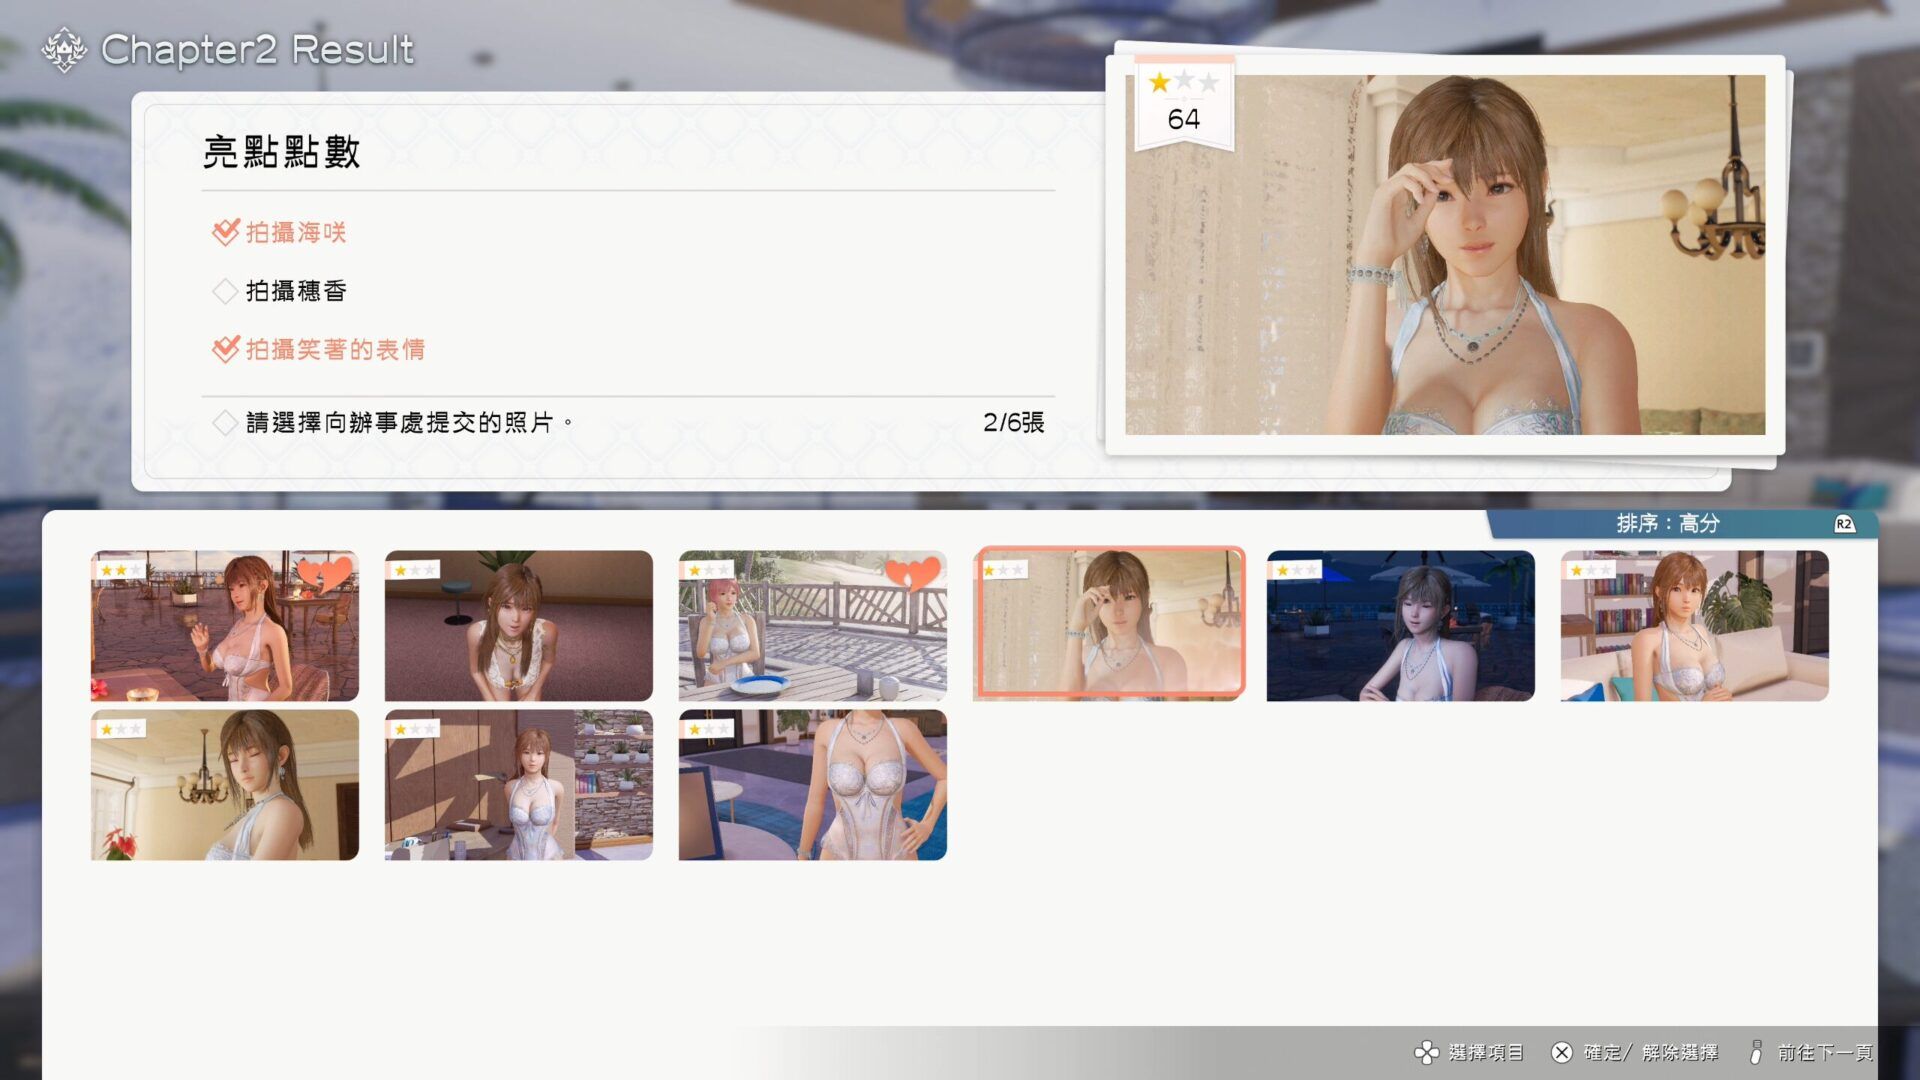This screenshot has height=1080, width=1920.
Task: Select the two-star terrace waving photo
Action: (x=225, y=625)
